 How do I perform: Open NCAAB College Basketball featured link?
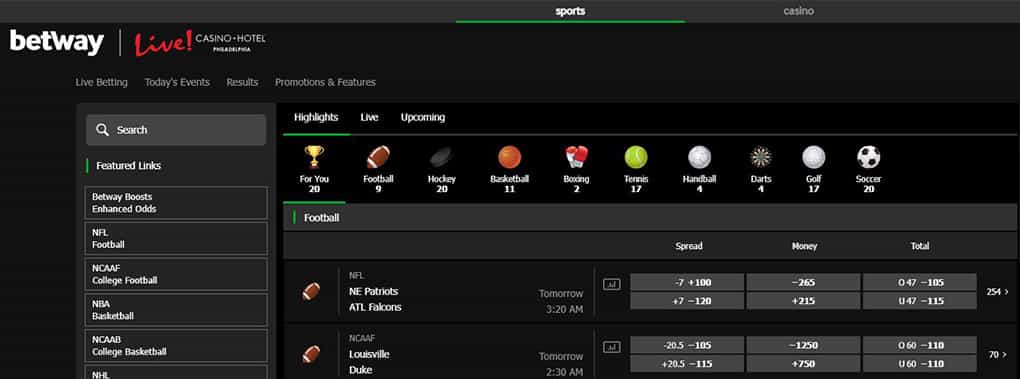[176, 346]
